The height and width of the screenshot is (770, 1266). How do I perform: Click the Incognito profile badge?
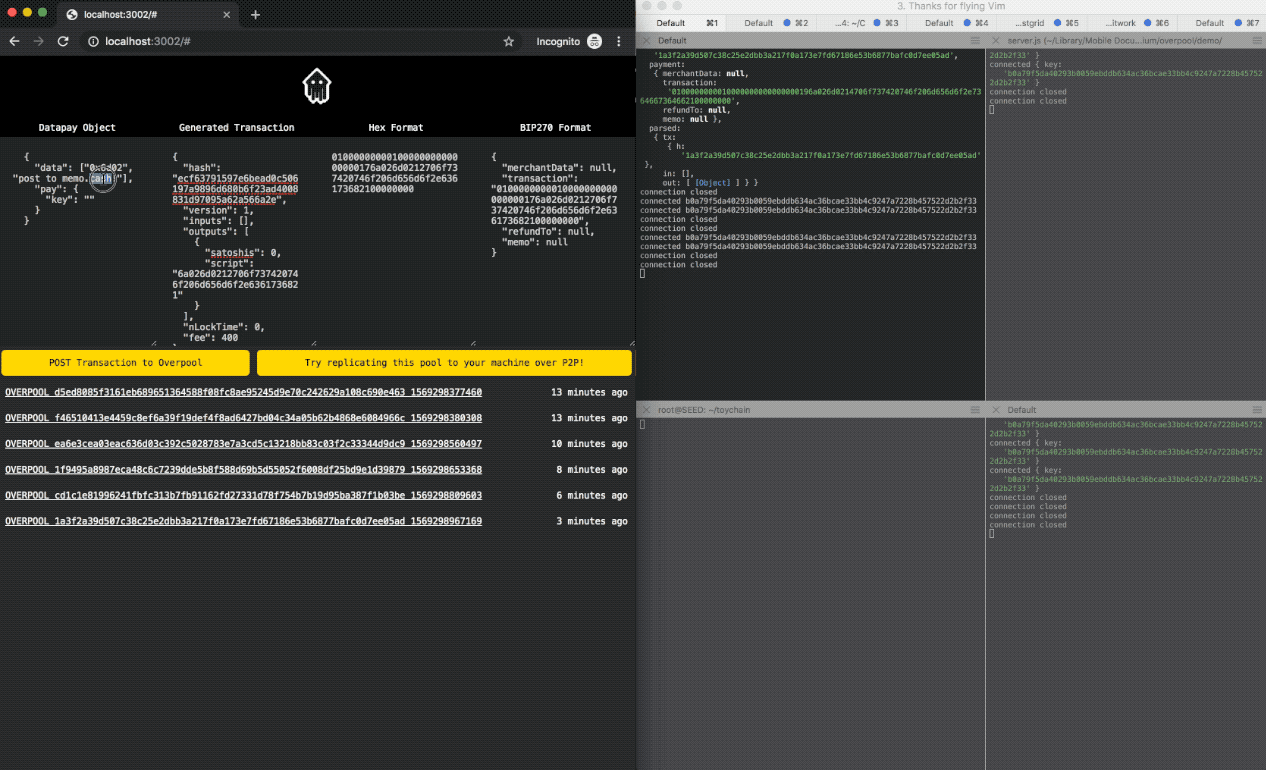click(596, 41)
